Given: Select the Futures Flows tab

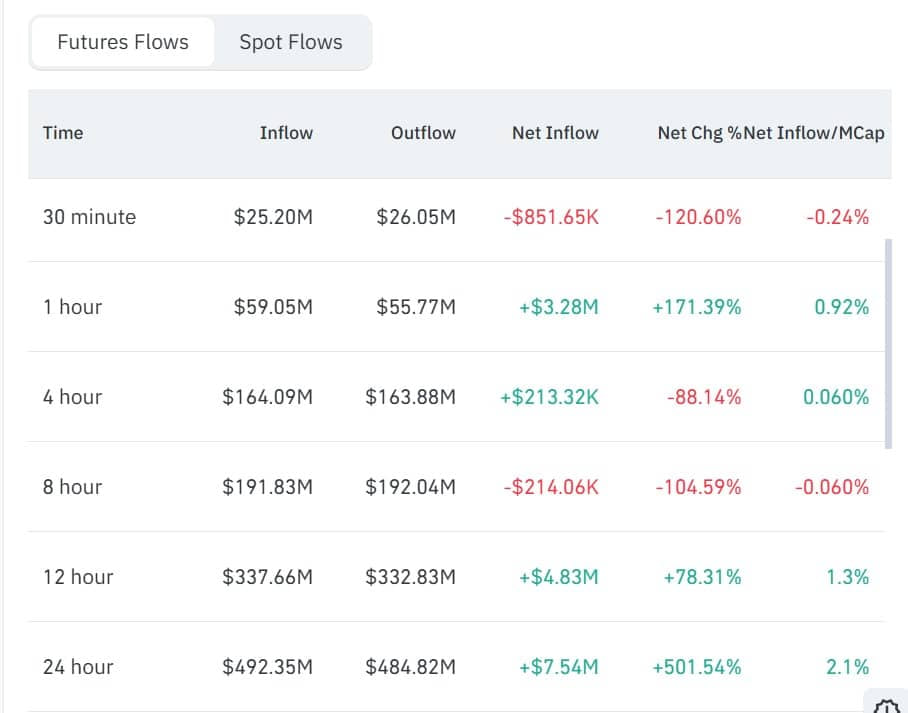Looking at the screenshot, I should tap(123, 42).
